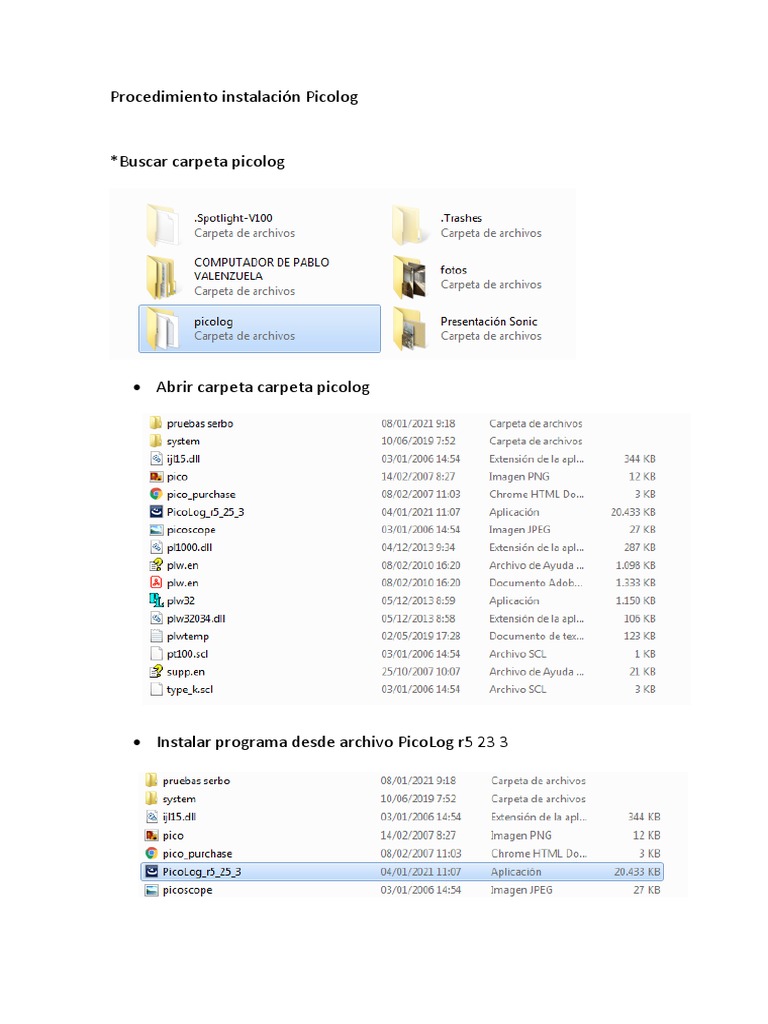Click the folder label fotos
The height and width of the screenshot is (1024, 768).
pyautogui.click(x=454, y=270)
